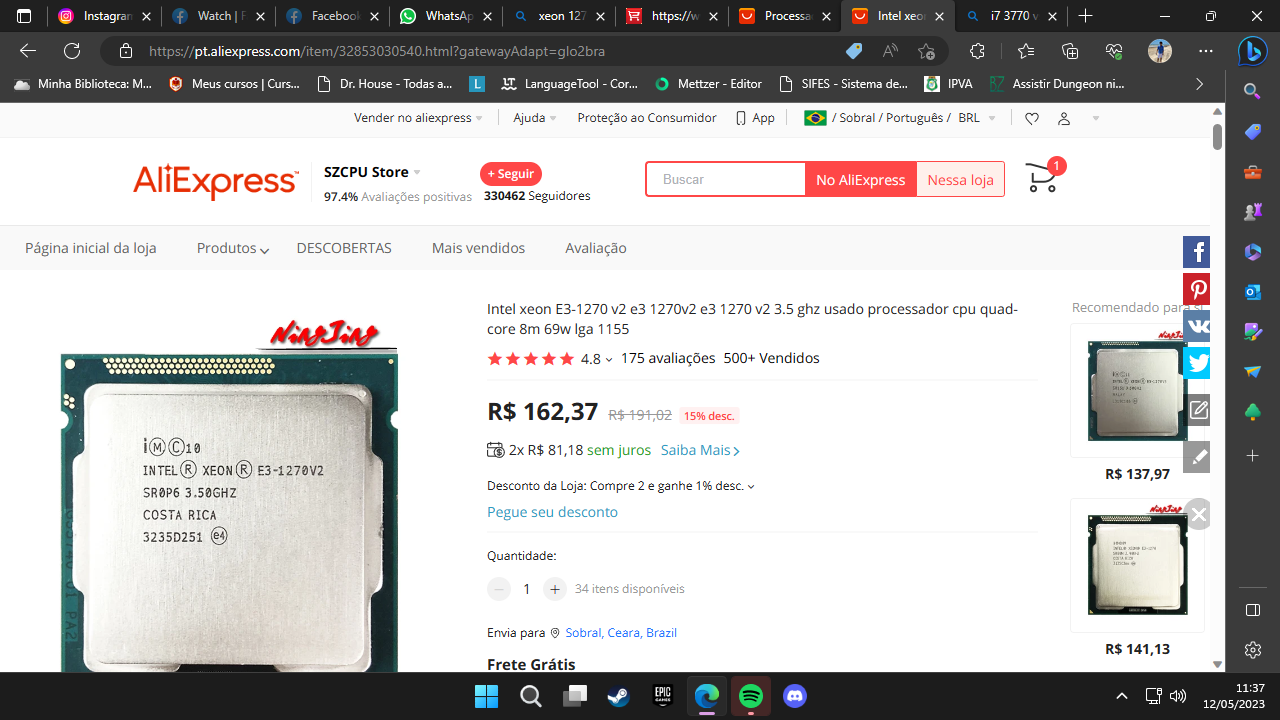Screen dimensions: 1280x720
Task: Open Edge settings and more menu
Action: click(1205, 51)
